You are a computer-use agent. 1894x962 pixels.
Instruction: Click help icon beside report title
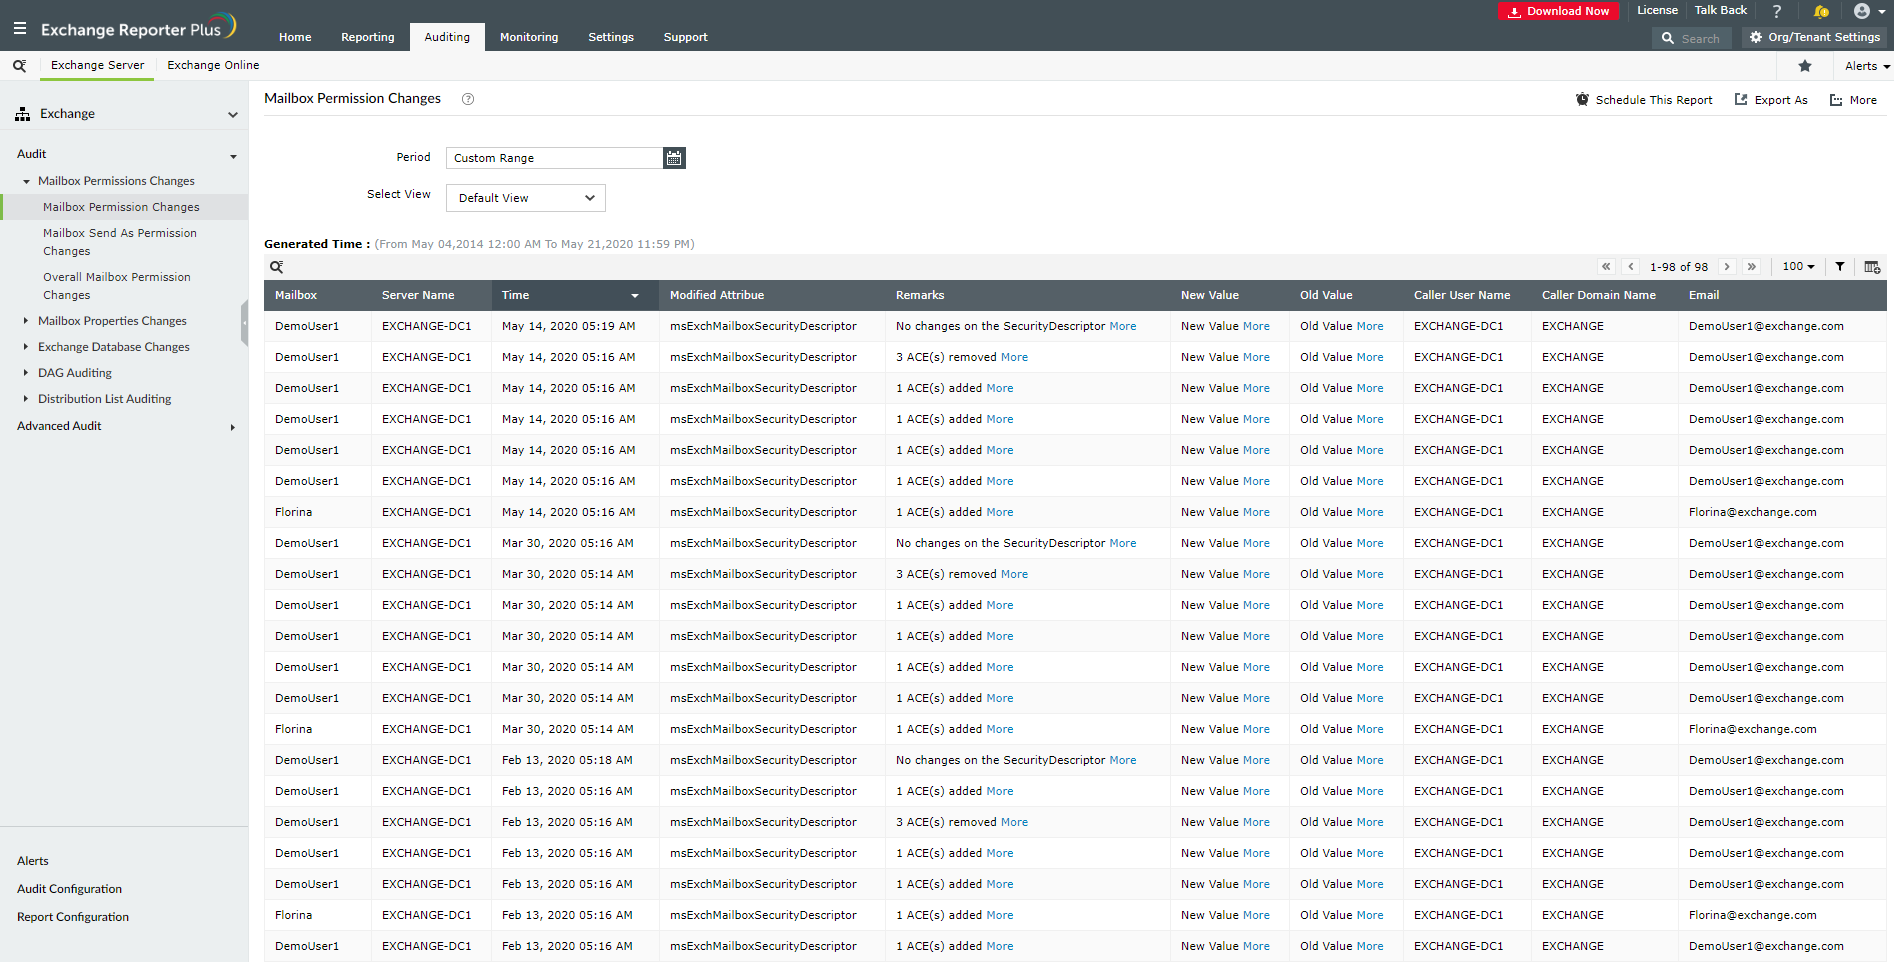(x=467, y=99)
